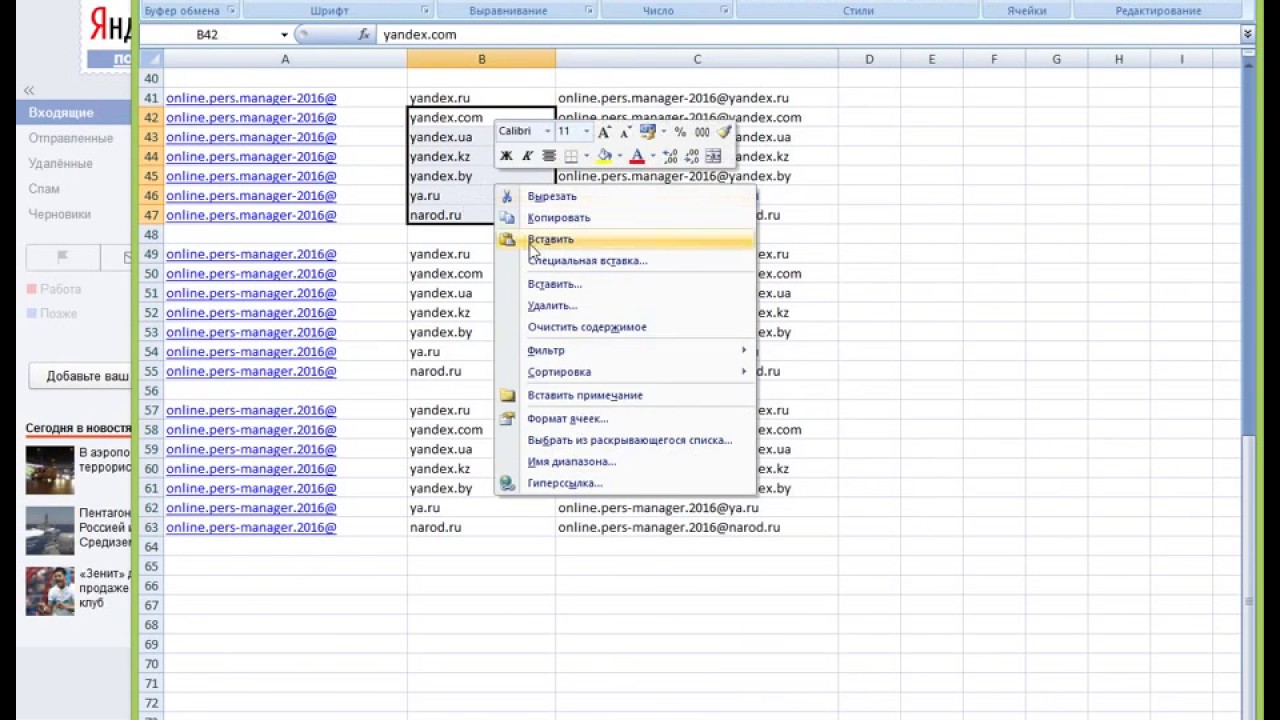Open Удалённые folder in Yandex mail

[60, 163]
